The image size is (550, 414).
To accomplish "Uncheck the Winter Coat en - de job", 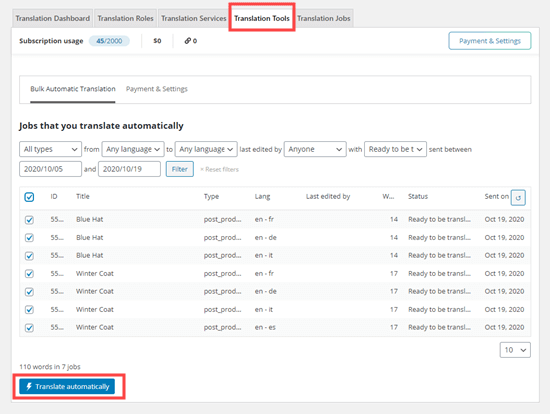I will tap(29, 292).
